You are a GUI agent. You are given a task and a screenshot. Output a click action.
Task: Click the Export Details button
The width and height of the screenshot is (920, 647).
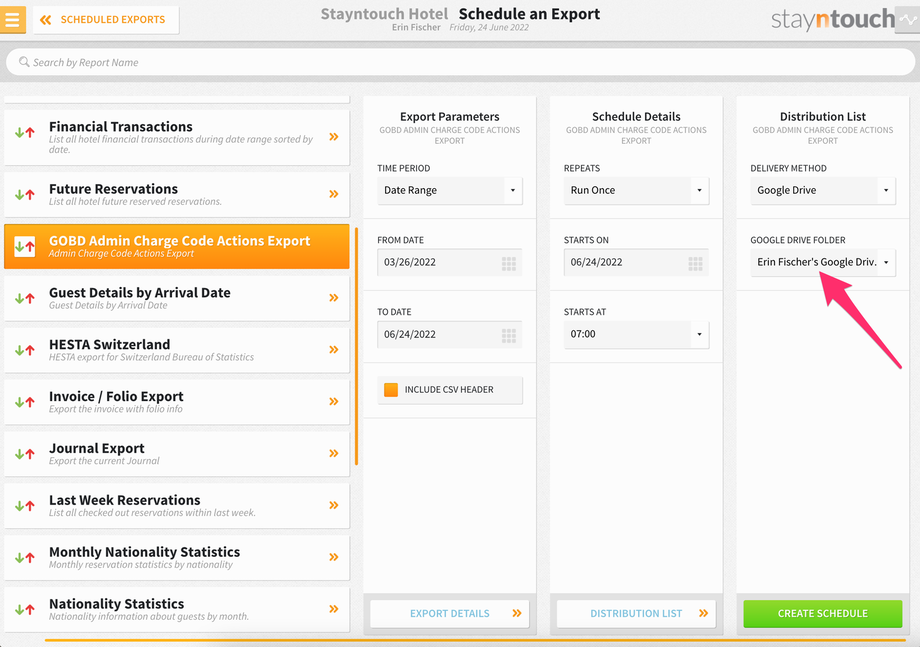pos(449,614)
